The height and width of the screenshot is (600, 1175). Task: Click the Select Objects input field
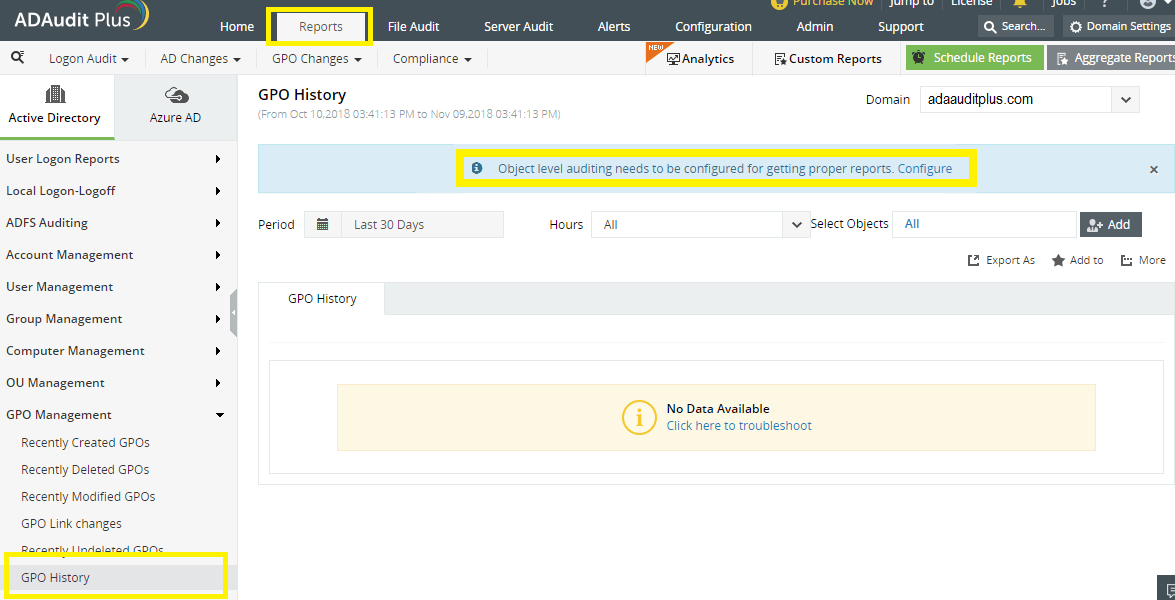tap(984, 225)
